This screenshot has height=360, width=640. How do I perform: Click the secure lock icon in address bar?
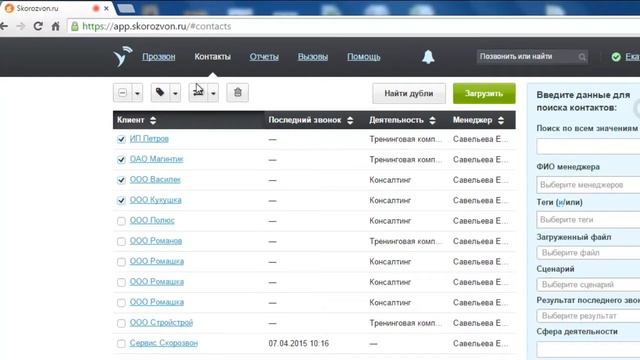click(75, 27)
